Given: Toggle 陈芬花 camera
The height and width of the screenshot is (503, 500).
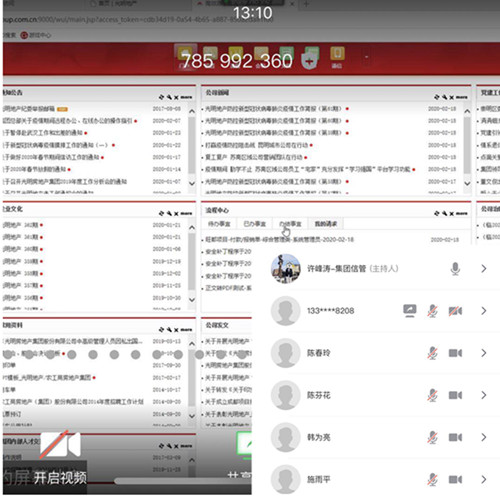Looking at the screenshot, I should [x=455, y=395].
